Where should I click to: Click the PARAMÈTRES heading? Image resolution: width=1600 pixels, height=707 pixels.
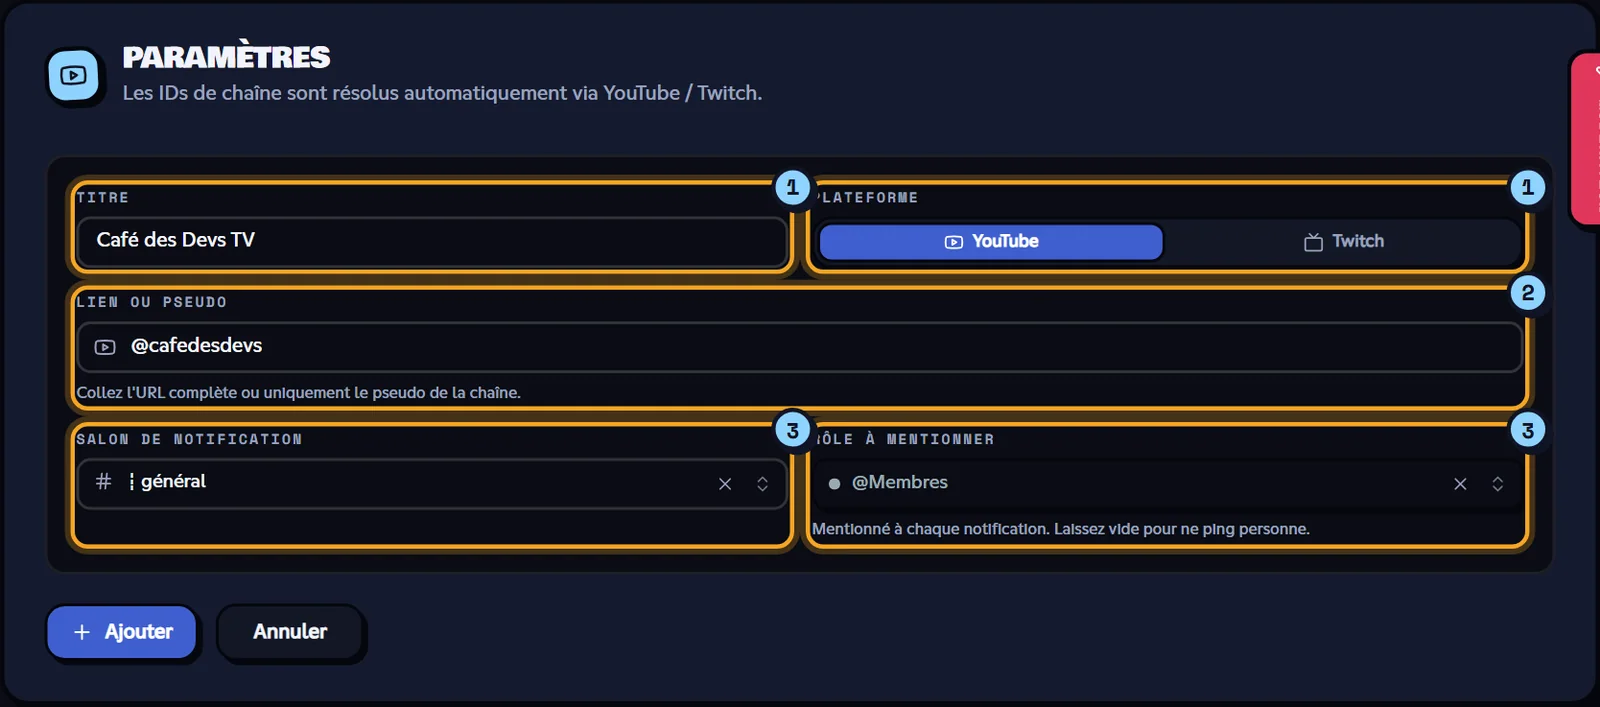[x=226, y=57]
